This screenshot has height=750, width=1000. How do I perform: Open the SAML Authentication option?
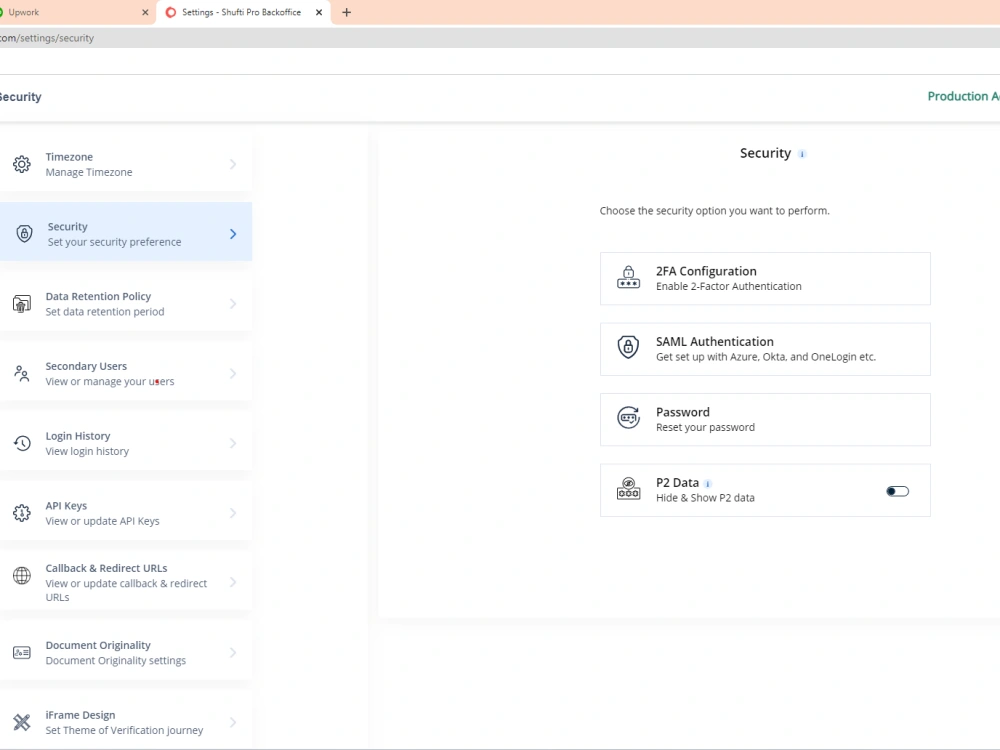[x=765, y=349]
